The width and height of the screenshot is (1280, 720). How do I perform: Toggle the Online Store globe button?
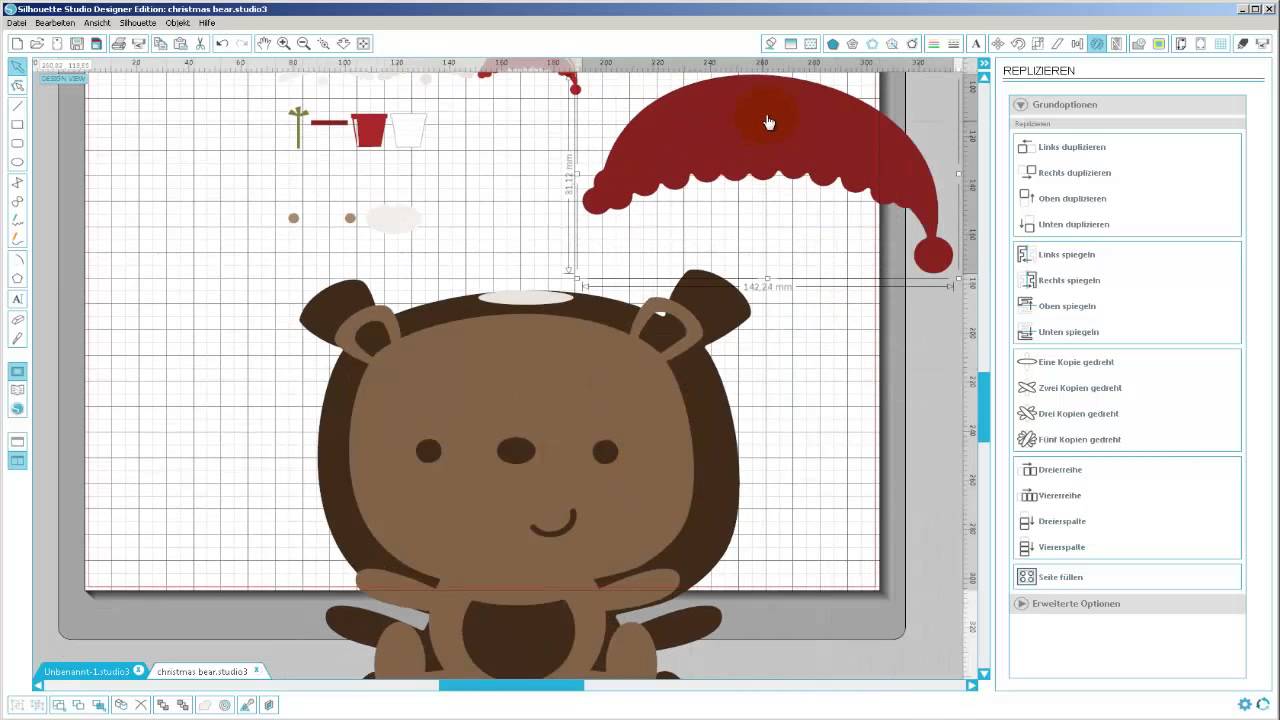click(17, 409)
